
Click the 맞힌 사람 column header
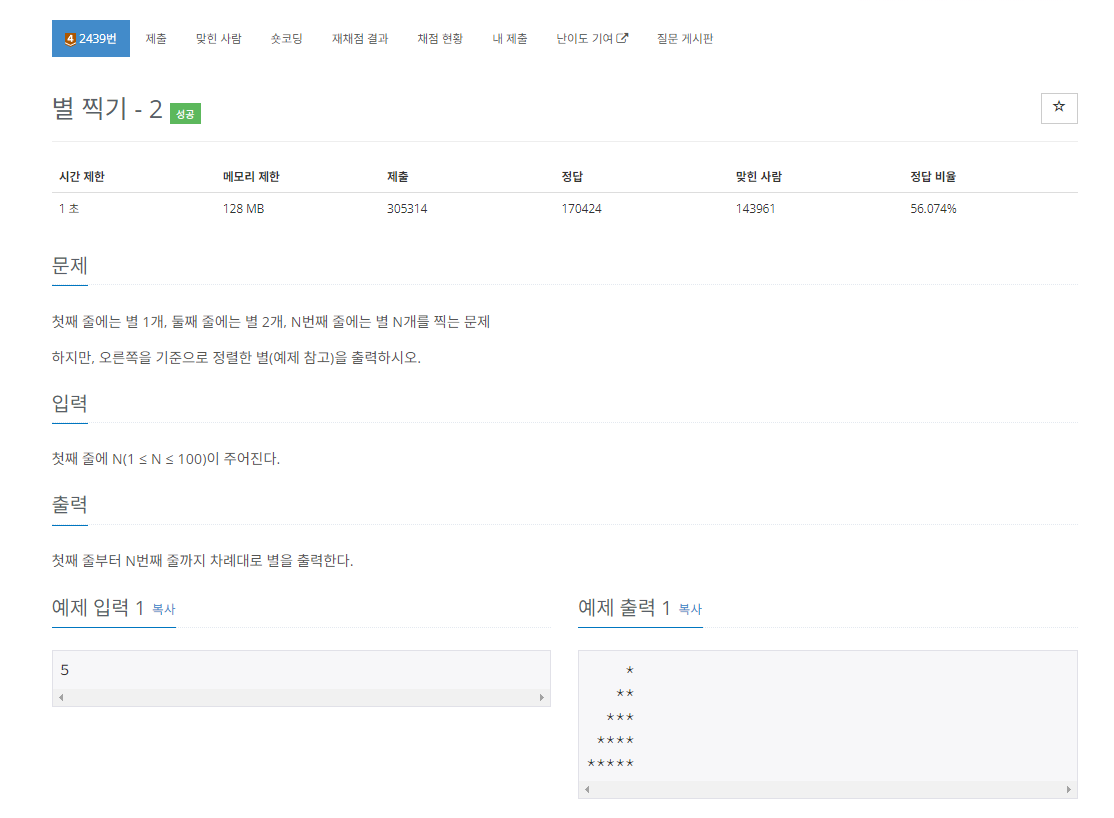pyautogui.click(x=758, y=176)
